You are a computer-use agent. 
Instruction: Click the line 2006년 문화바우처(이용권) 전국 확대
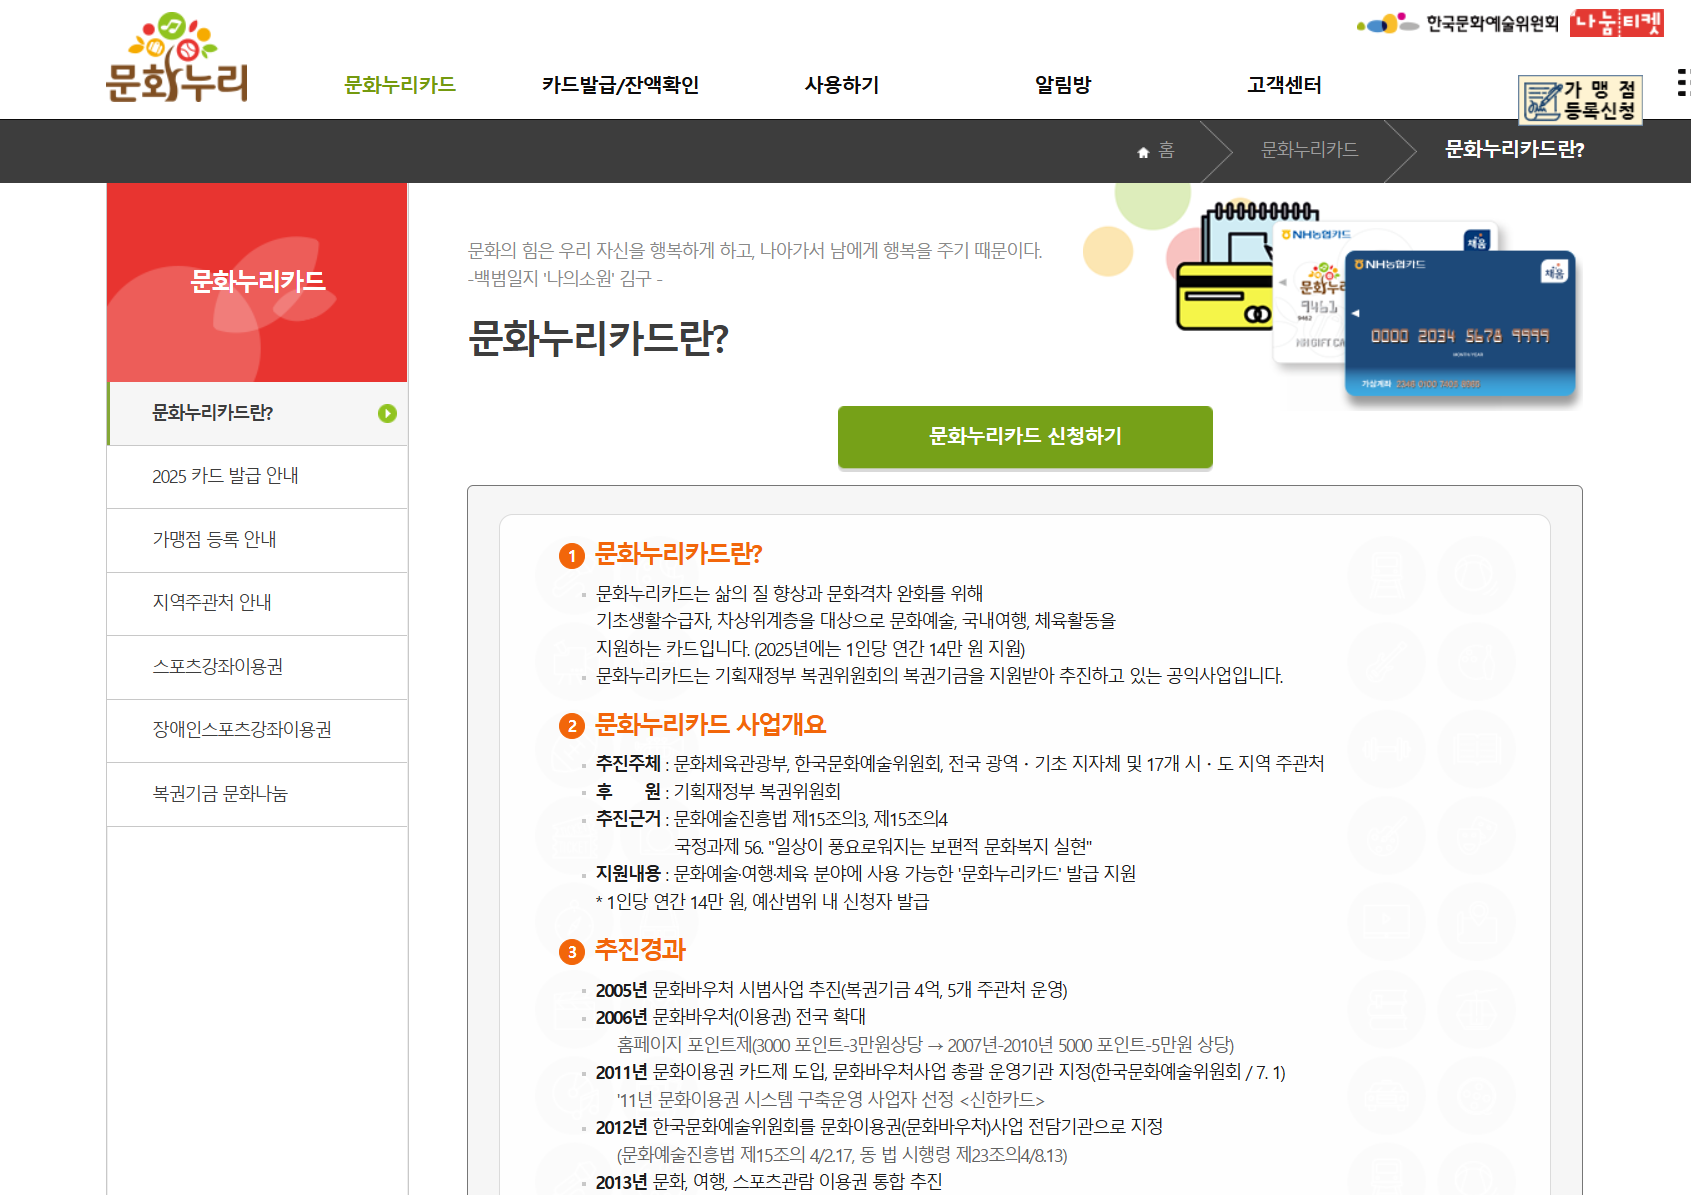[x=731, y=1017]
